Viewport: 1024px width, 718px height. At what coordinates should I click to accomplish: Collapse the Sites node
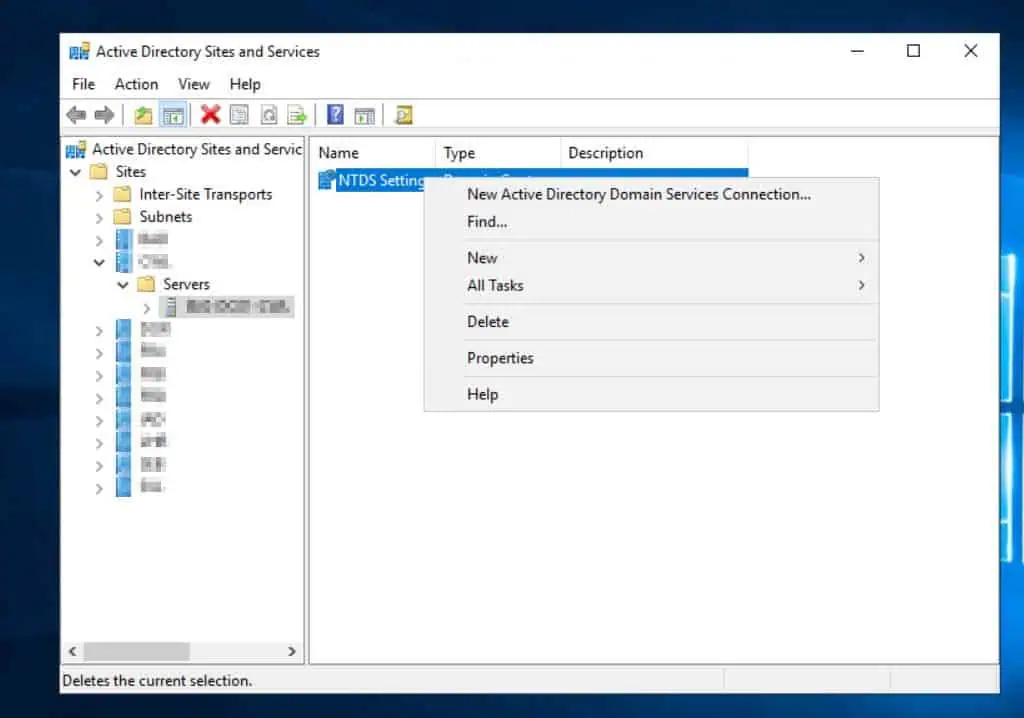click(76, 172)
